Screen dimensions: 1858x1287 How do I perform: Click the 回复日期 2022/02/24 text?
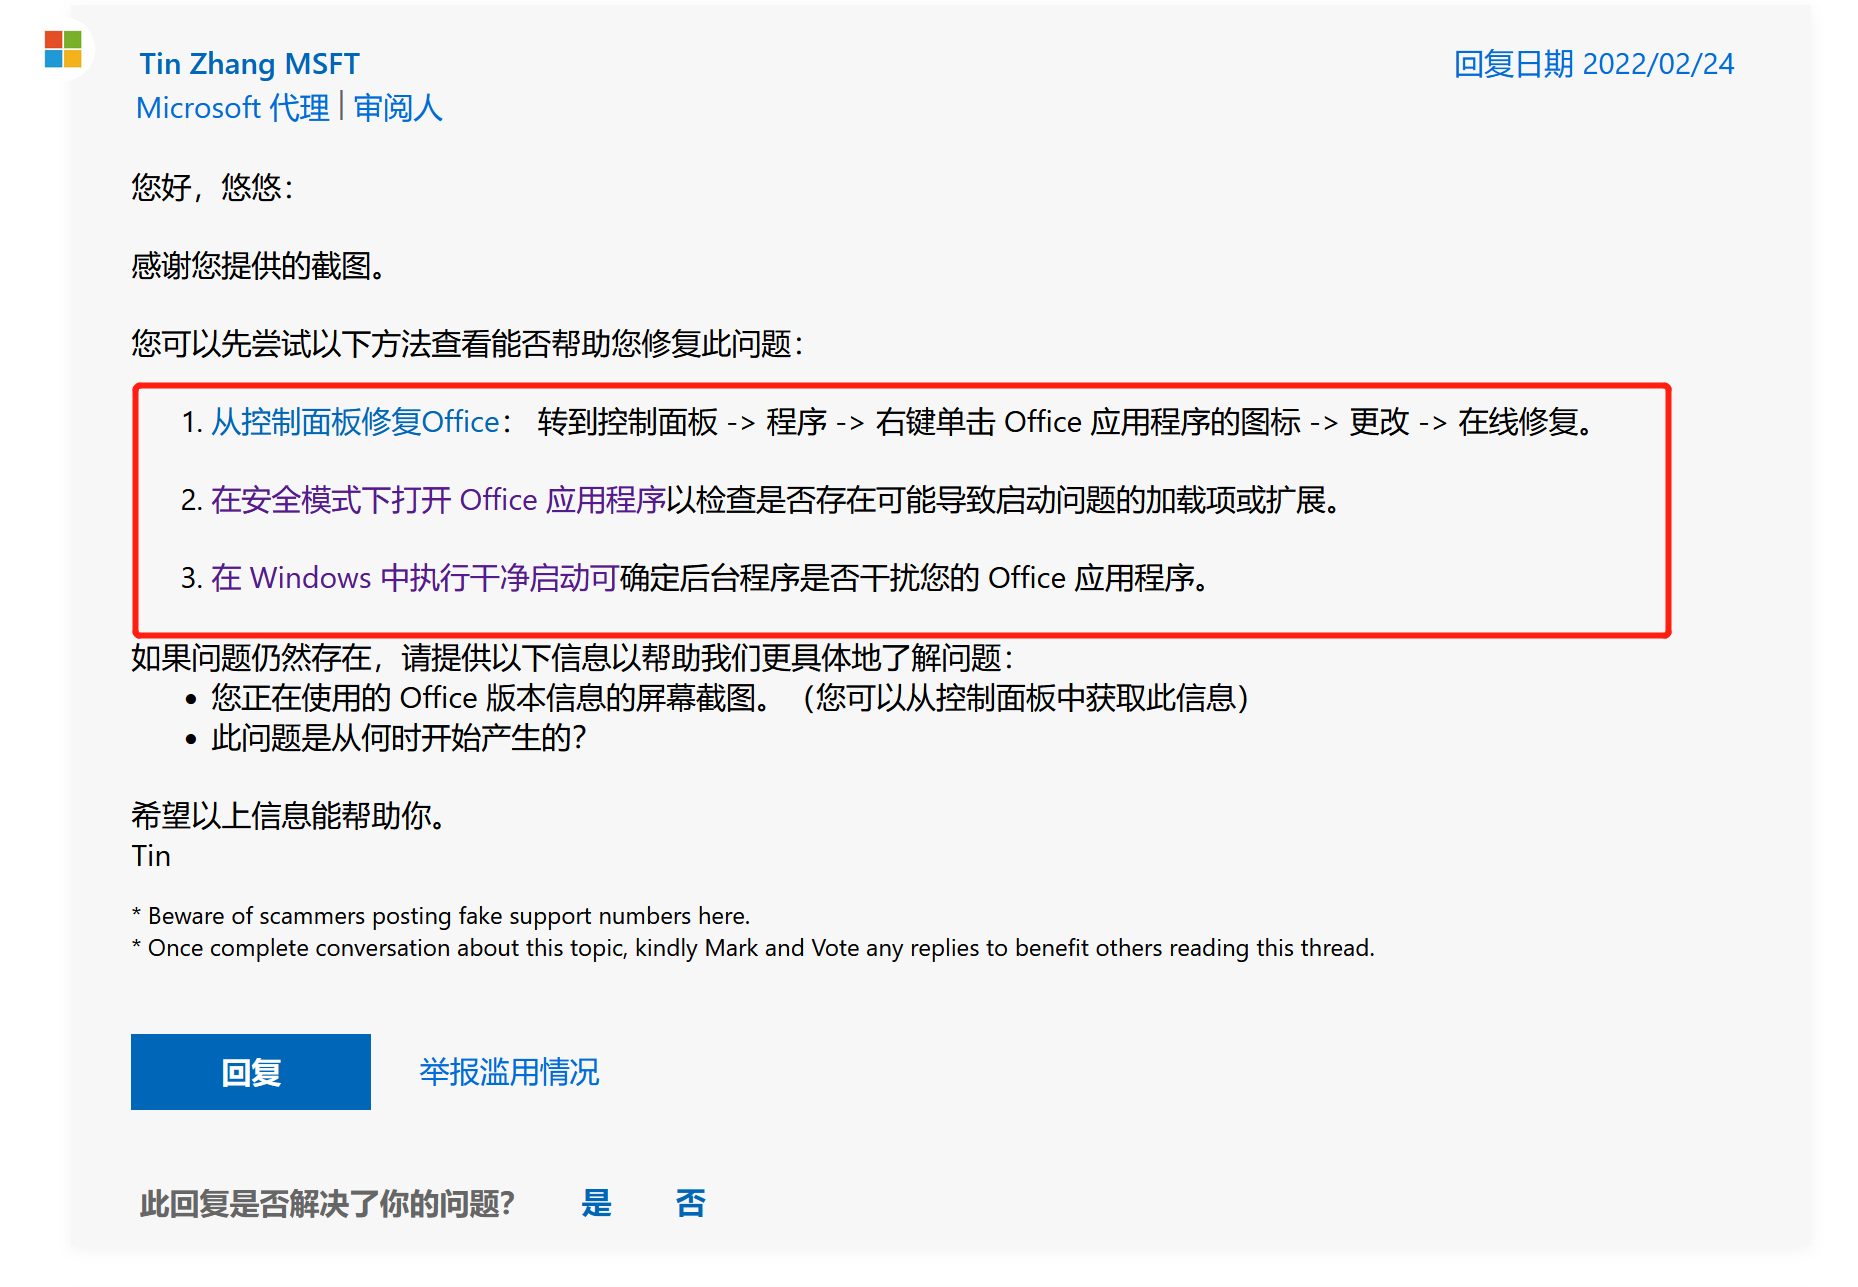[x=1594, y=64]
